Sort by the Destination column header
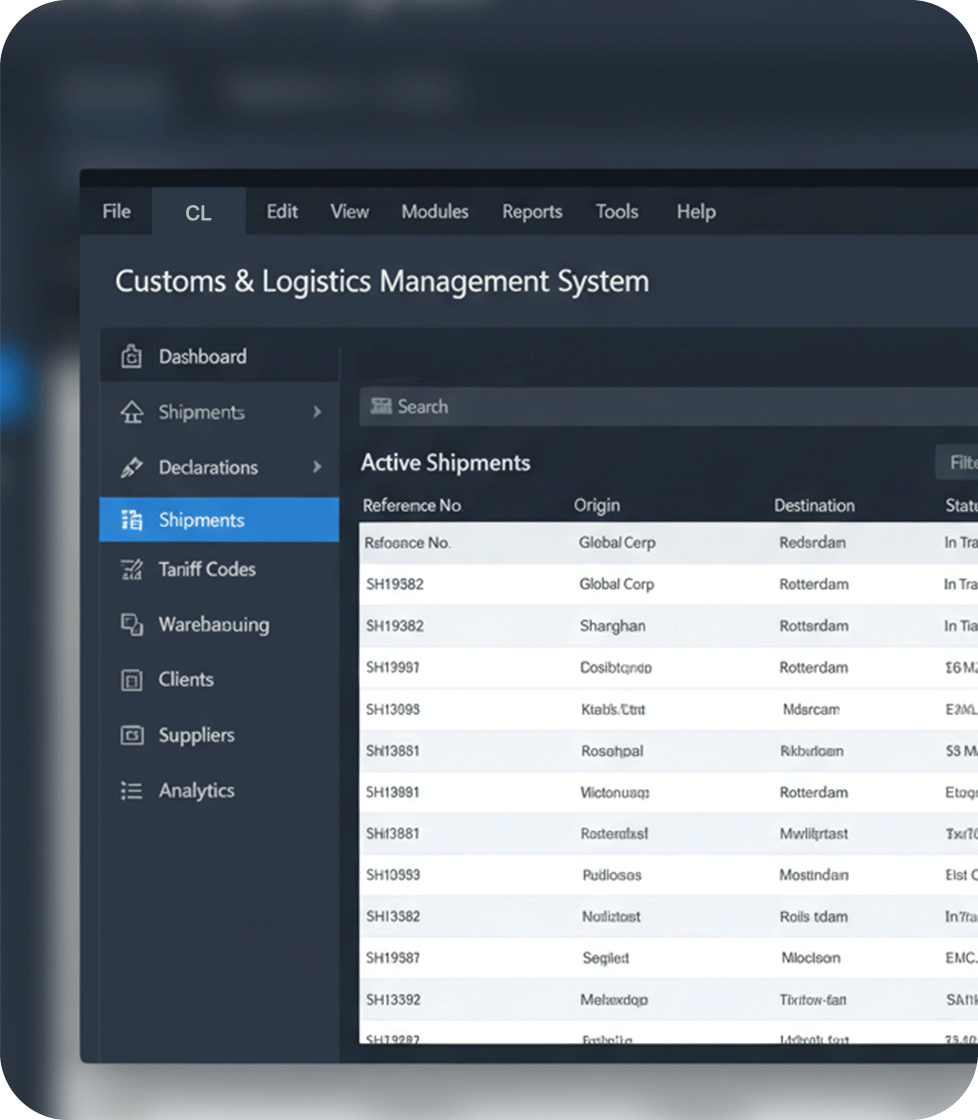Viewport: 978px width, 1120px height. click(x=814, y=506)
